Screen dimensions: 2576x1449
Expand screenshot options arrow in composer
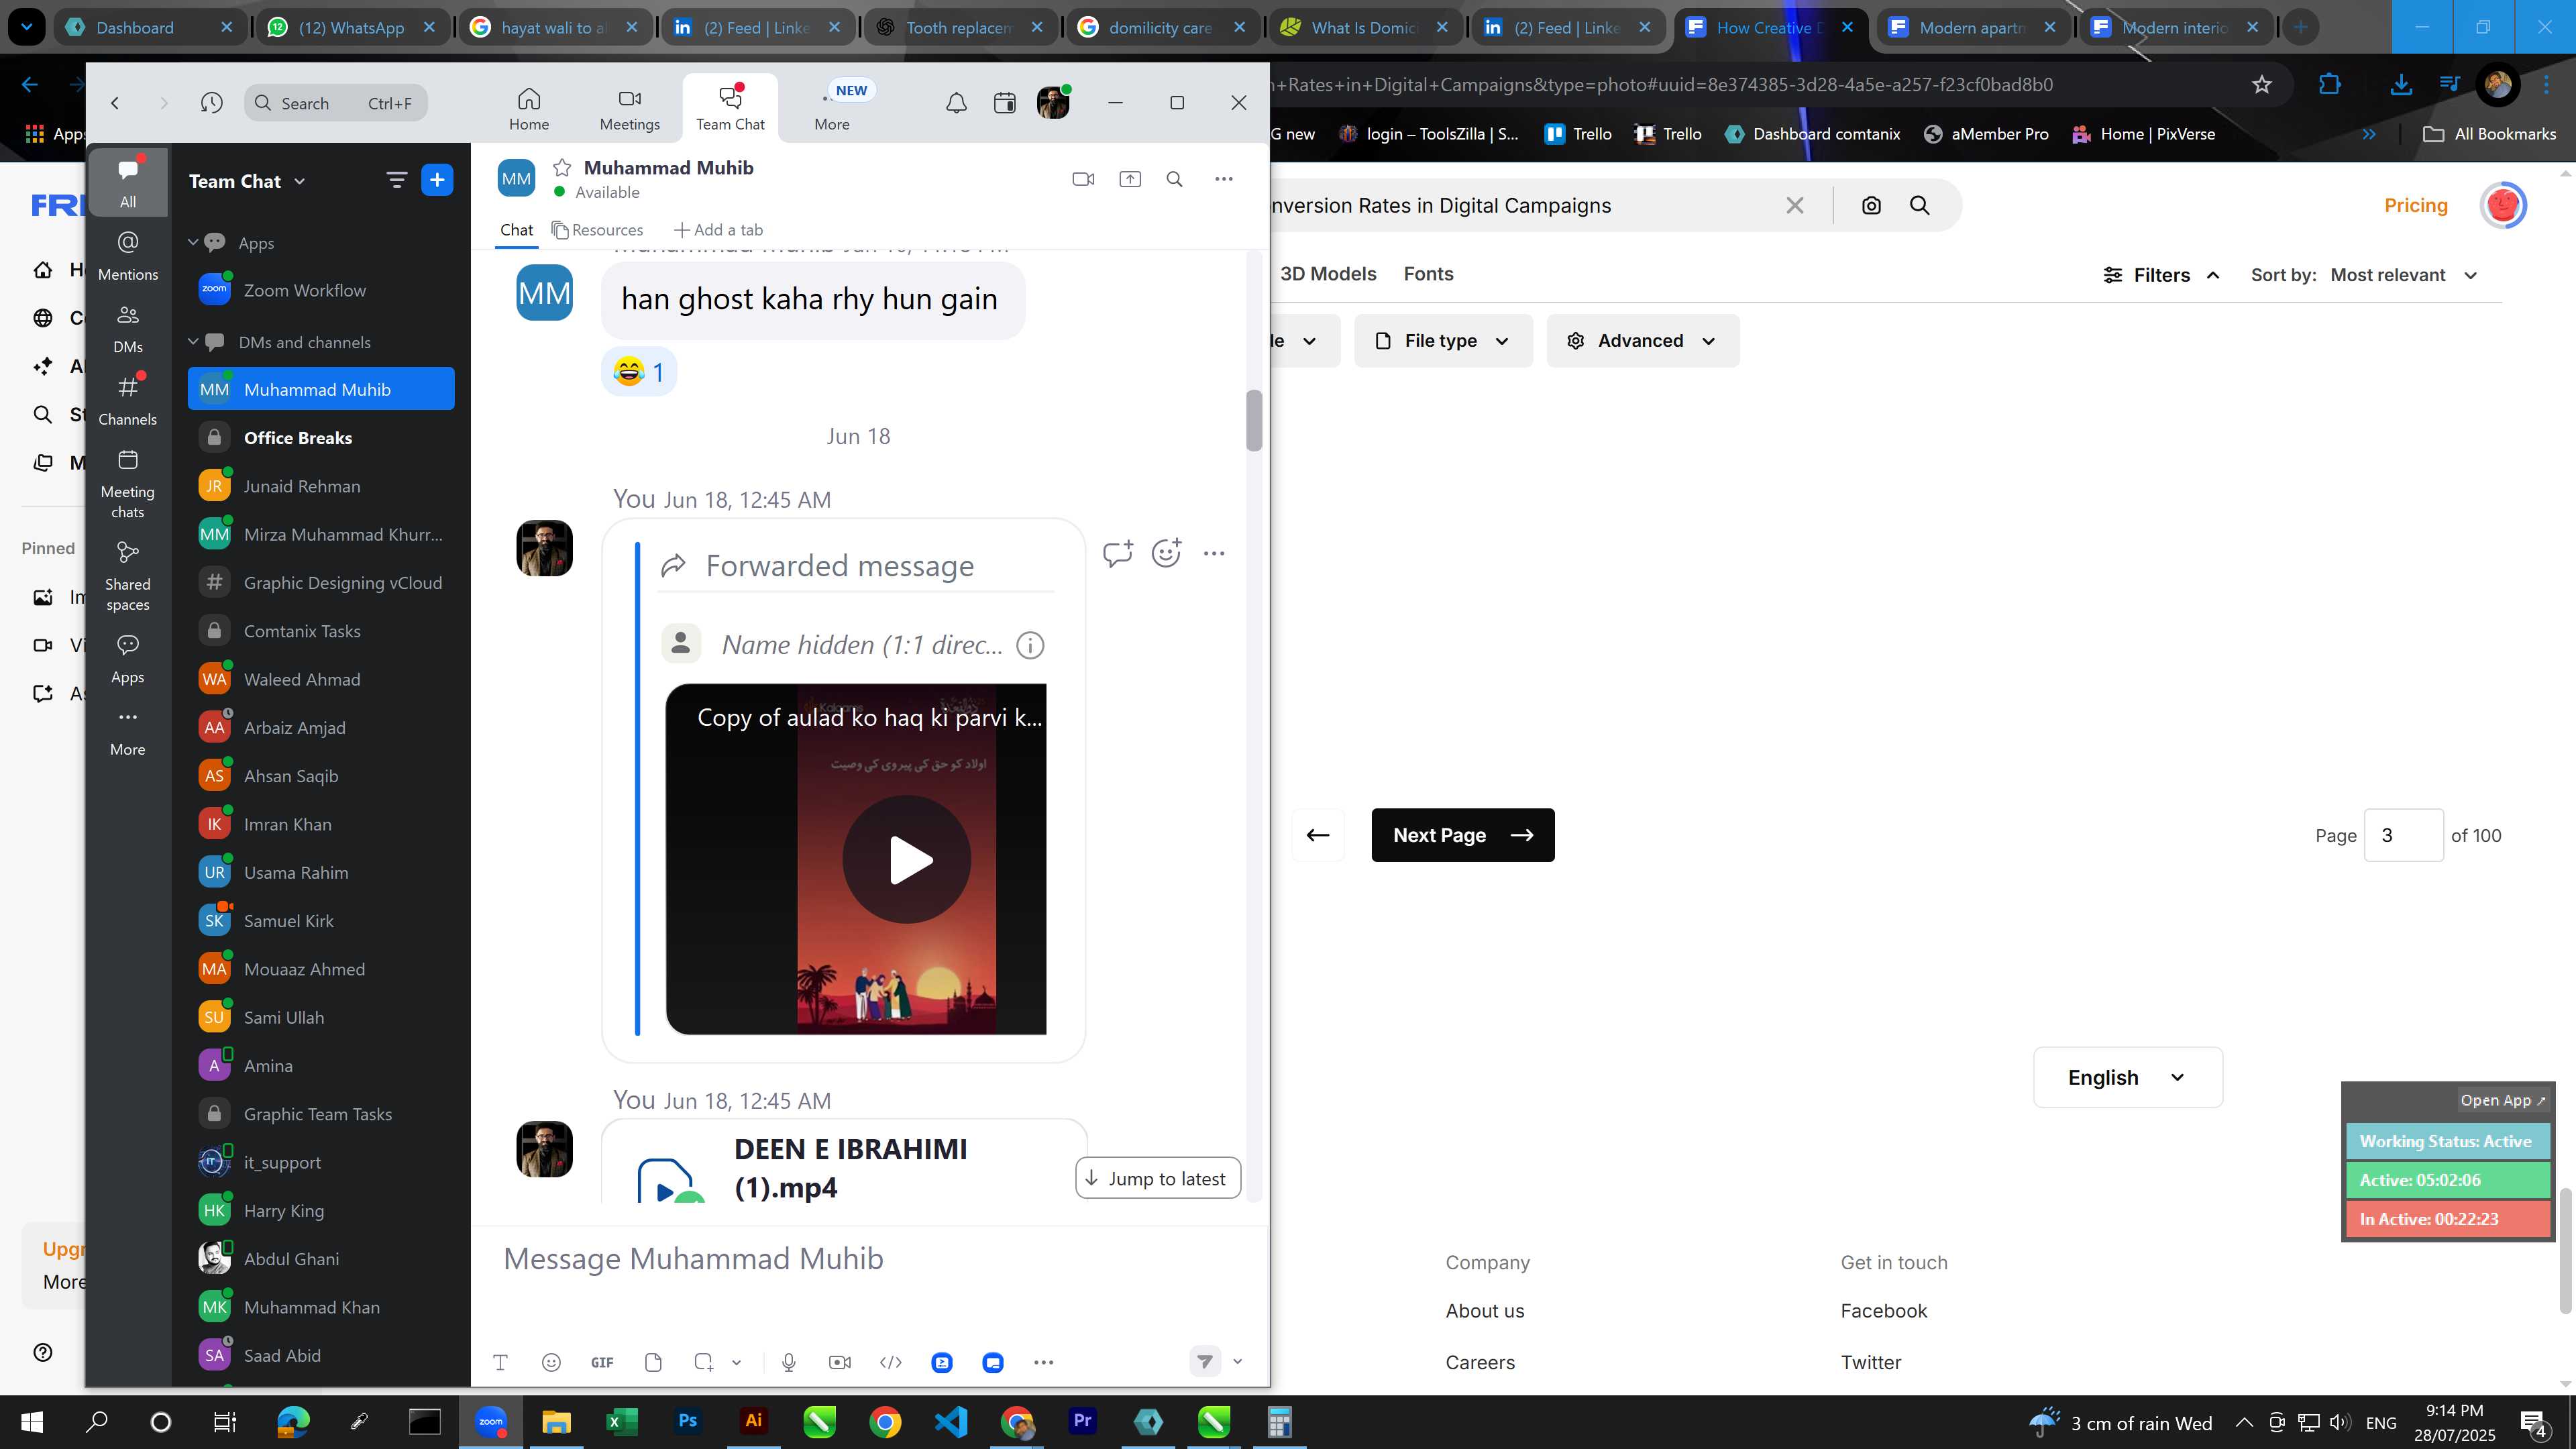737,1362
